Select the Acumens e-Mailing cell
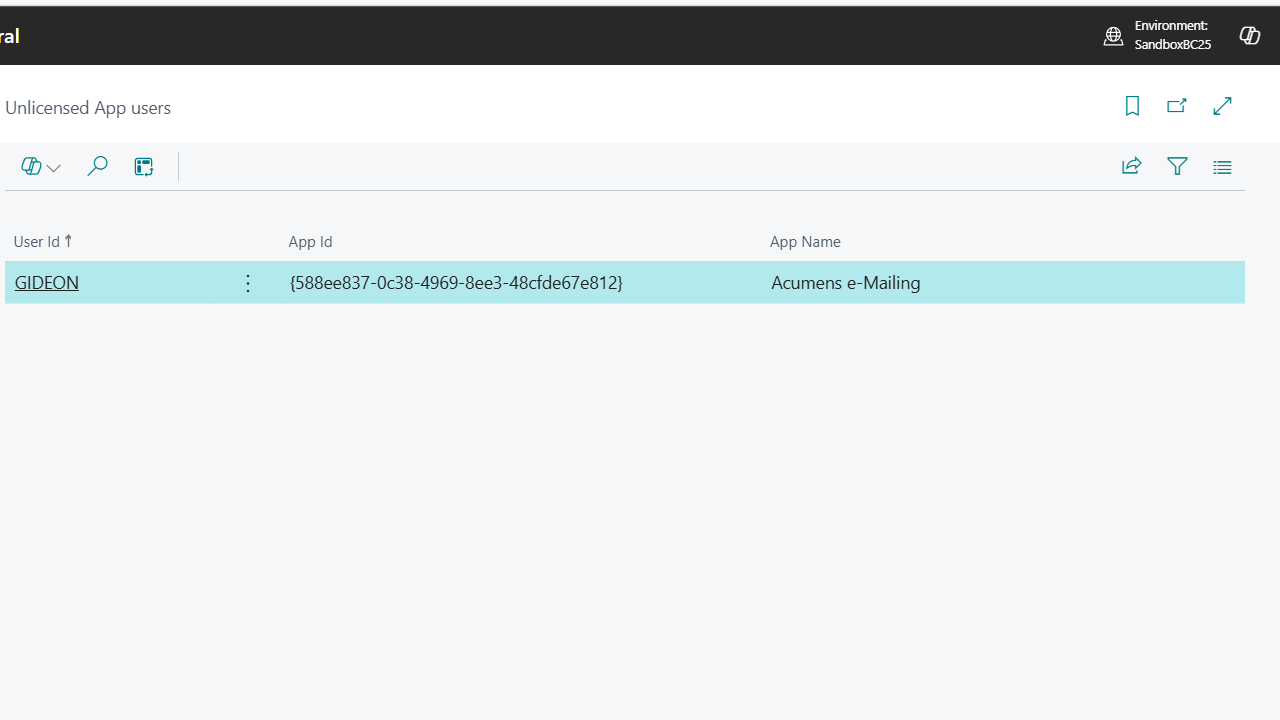Screen dimensions: 1280x720 845,283
